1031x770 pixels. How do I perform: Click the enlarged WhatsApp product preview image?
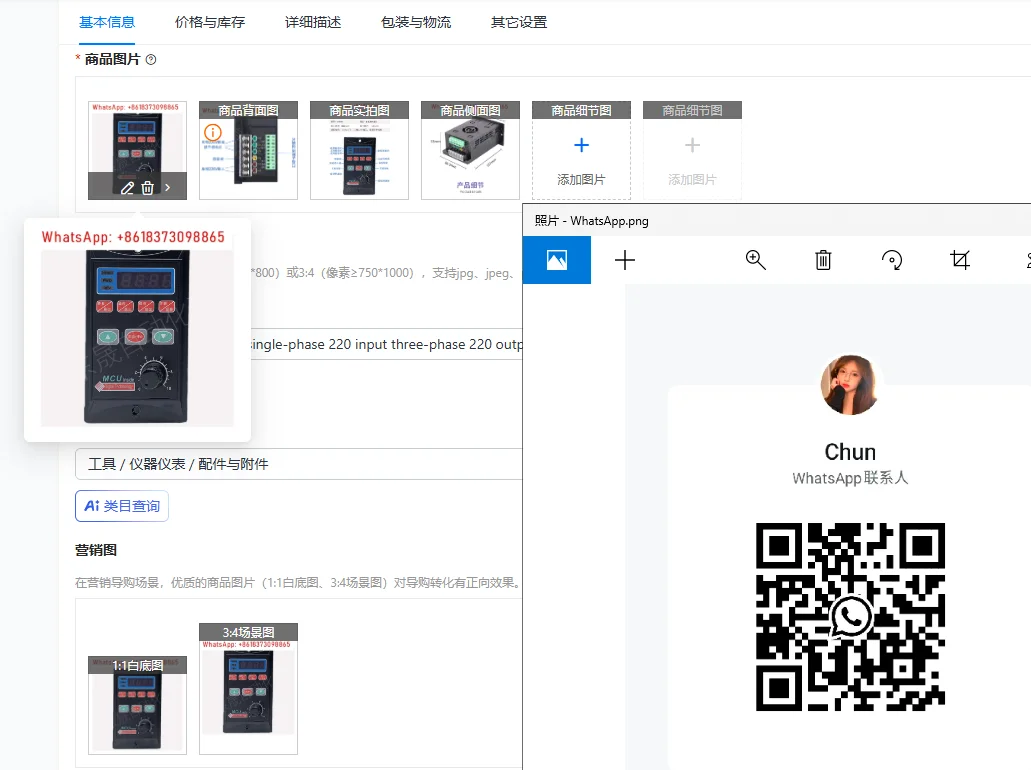click(137, 328)
